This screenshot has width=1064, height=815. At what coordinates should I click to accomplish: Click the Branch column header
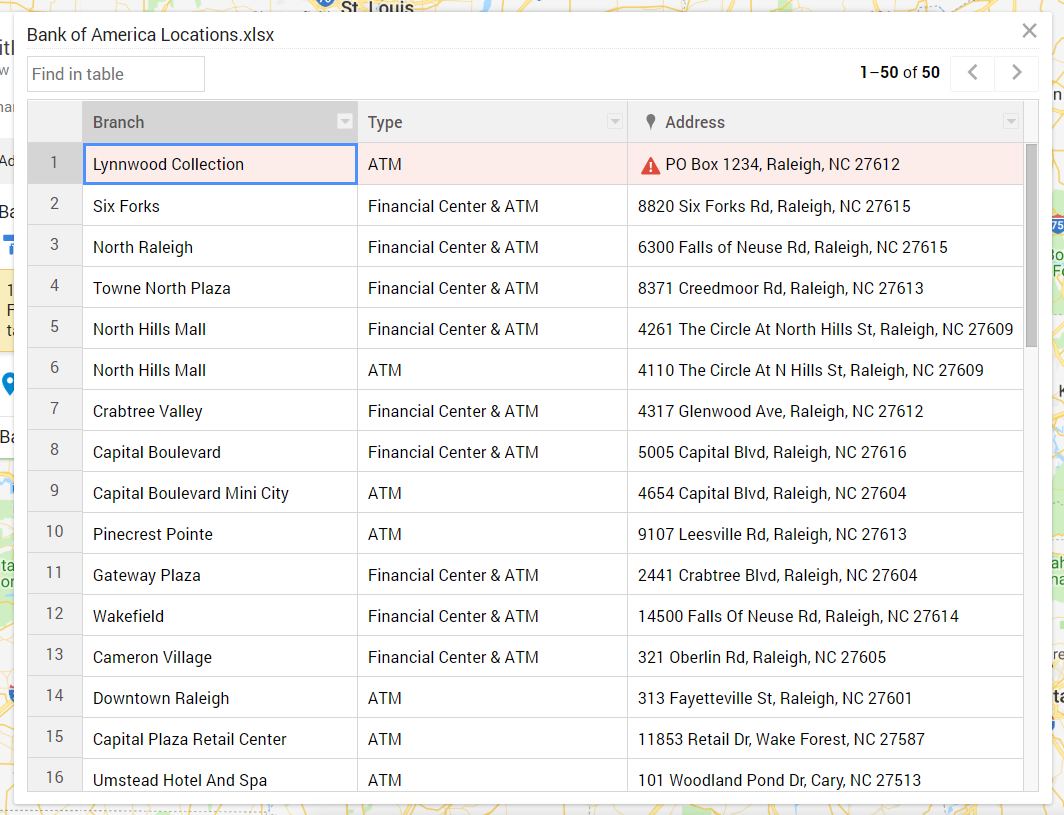pos(220,122)
